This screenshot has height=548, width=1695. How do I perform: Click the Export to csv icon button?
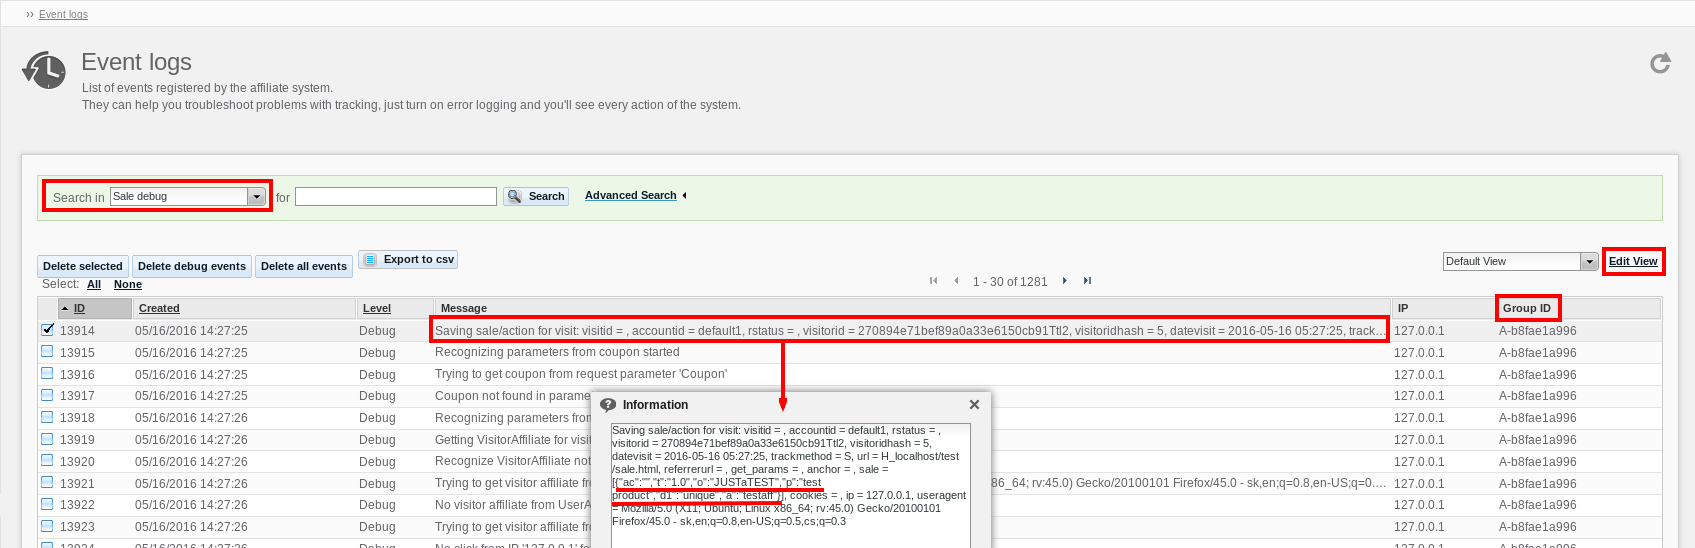[x=408, y=259]
